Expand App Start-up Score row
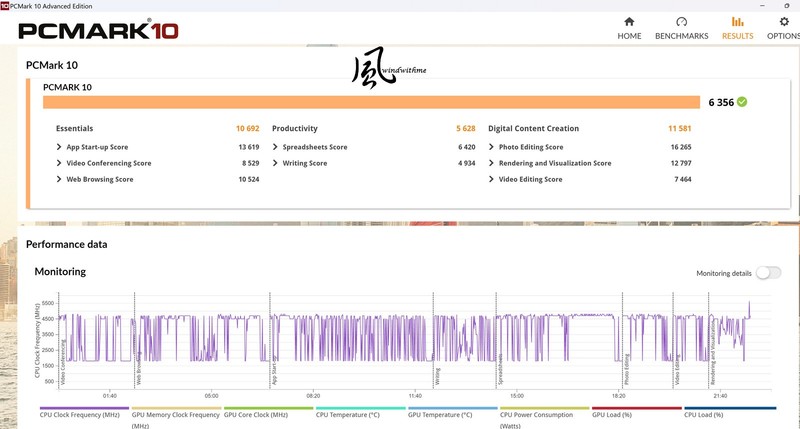The width and height of the screenshot is (800, 429). pyautogui.click(x=60, y=147)
